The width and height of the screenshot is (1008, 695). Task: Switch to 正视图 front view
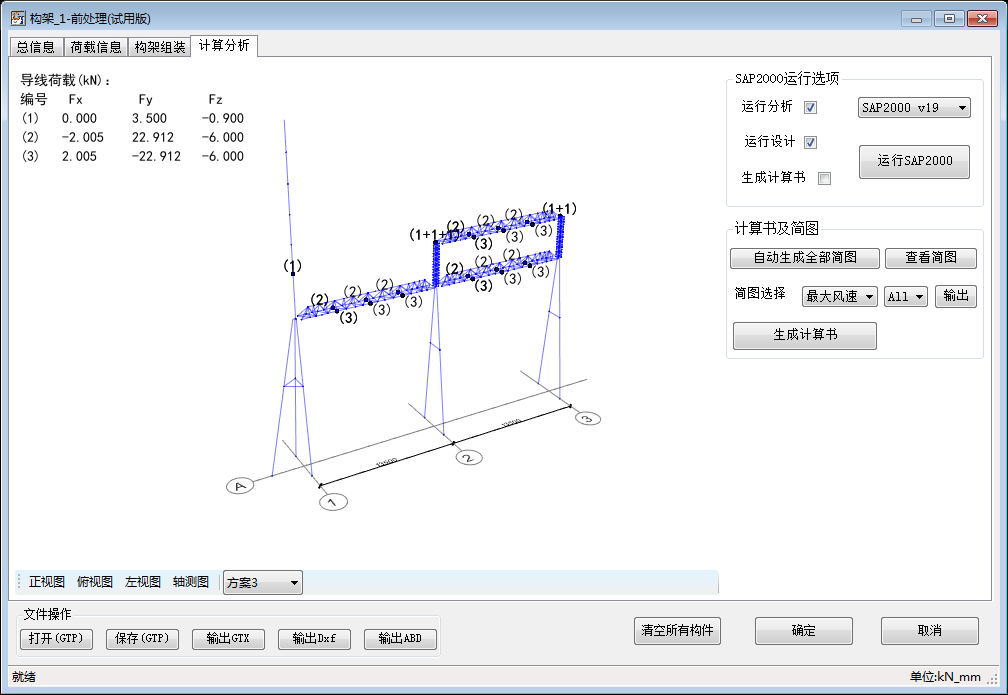[47, 582]
